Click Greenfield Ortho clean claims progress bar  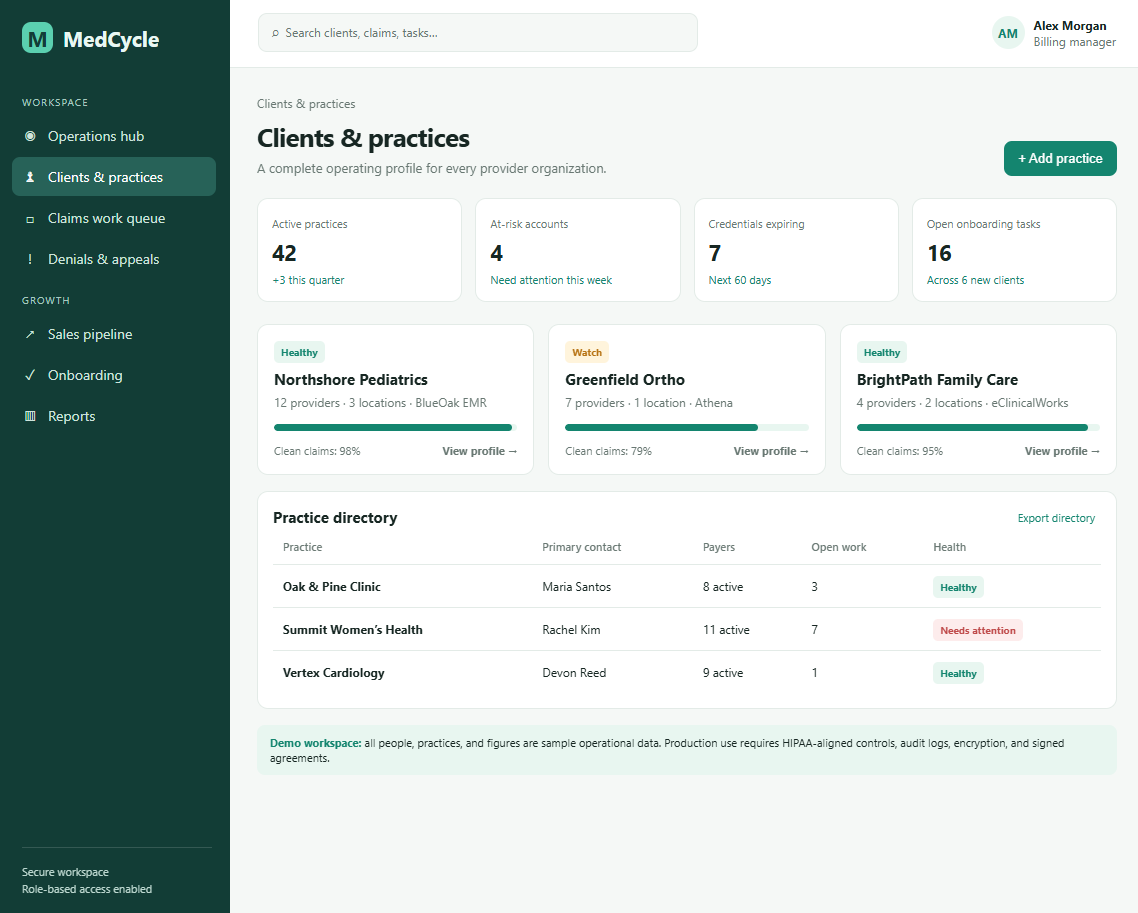[687, 427]
